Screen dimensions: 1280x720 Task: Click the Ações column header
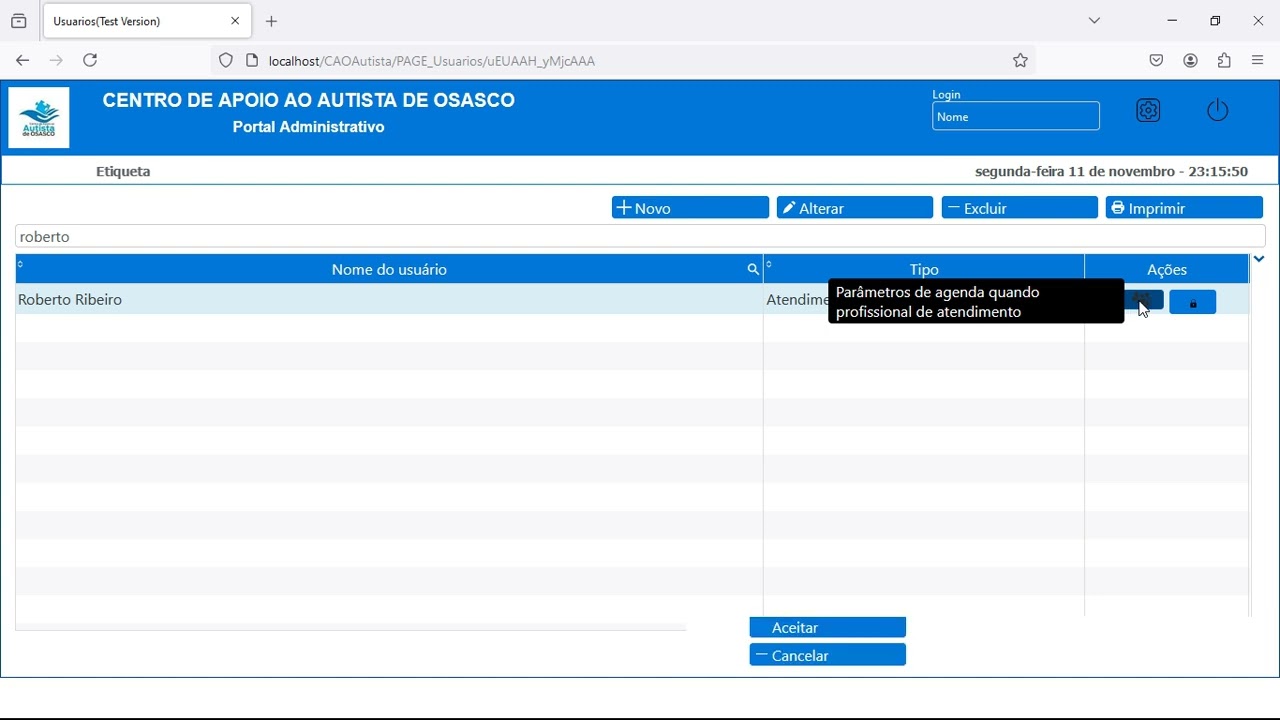pos(1167,269)
